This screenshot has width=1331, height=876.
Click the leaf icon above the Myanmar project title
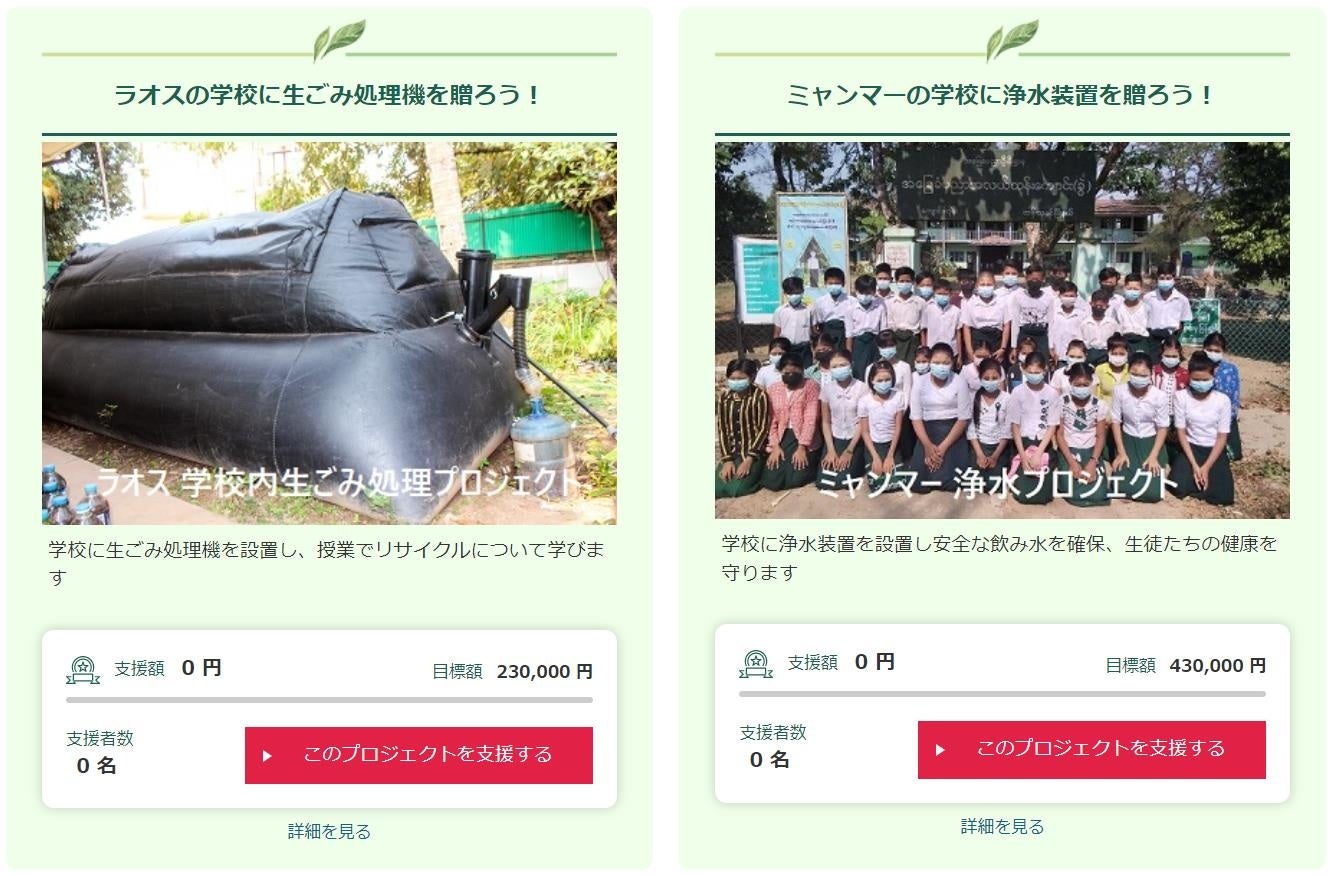[1012, 41]
